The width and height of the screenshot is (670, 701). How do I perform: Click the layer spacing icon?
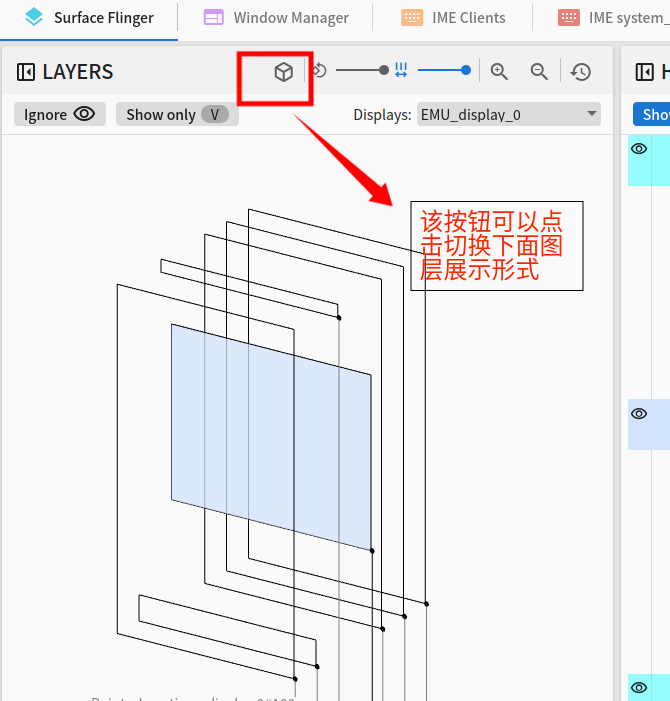click(x=401, y=70)
